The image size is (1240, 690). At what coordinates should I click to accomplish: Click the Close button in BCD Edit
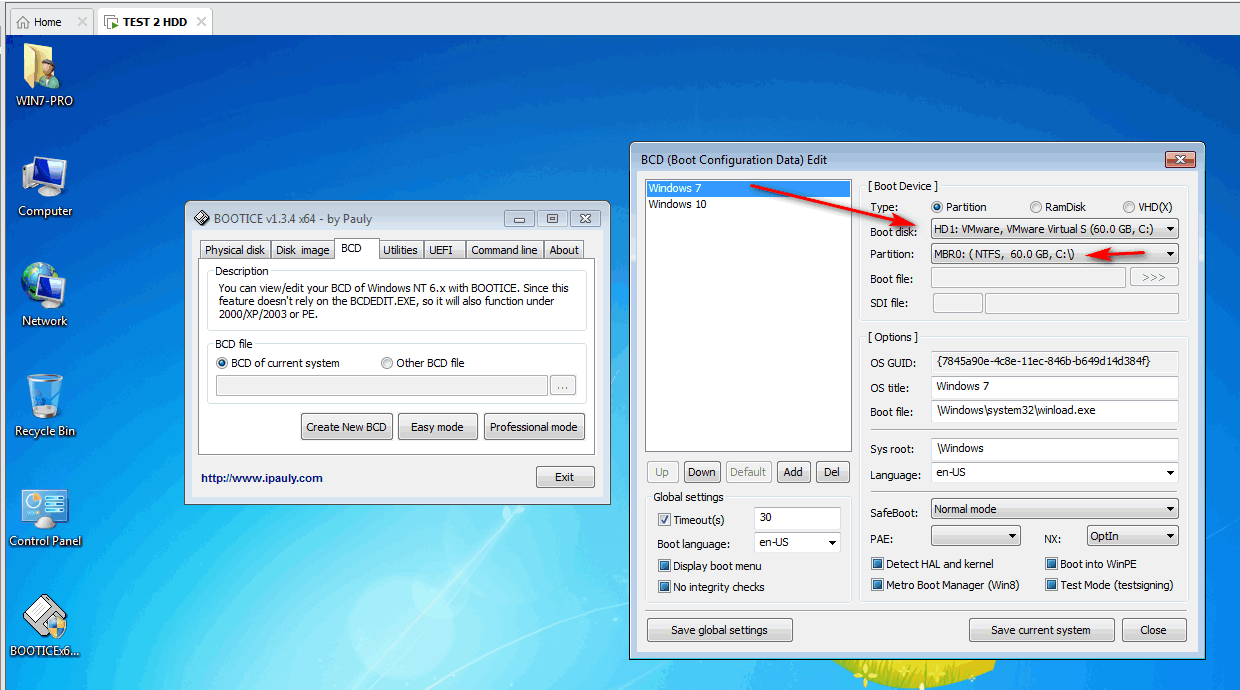(1153, 630)
